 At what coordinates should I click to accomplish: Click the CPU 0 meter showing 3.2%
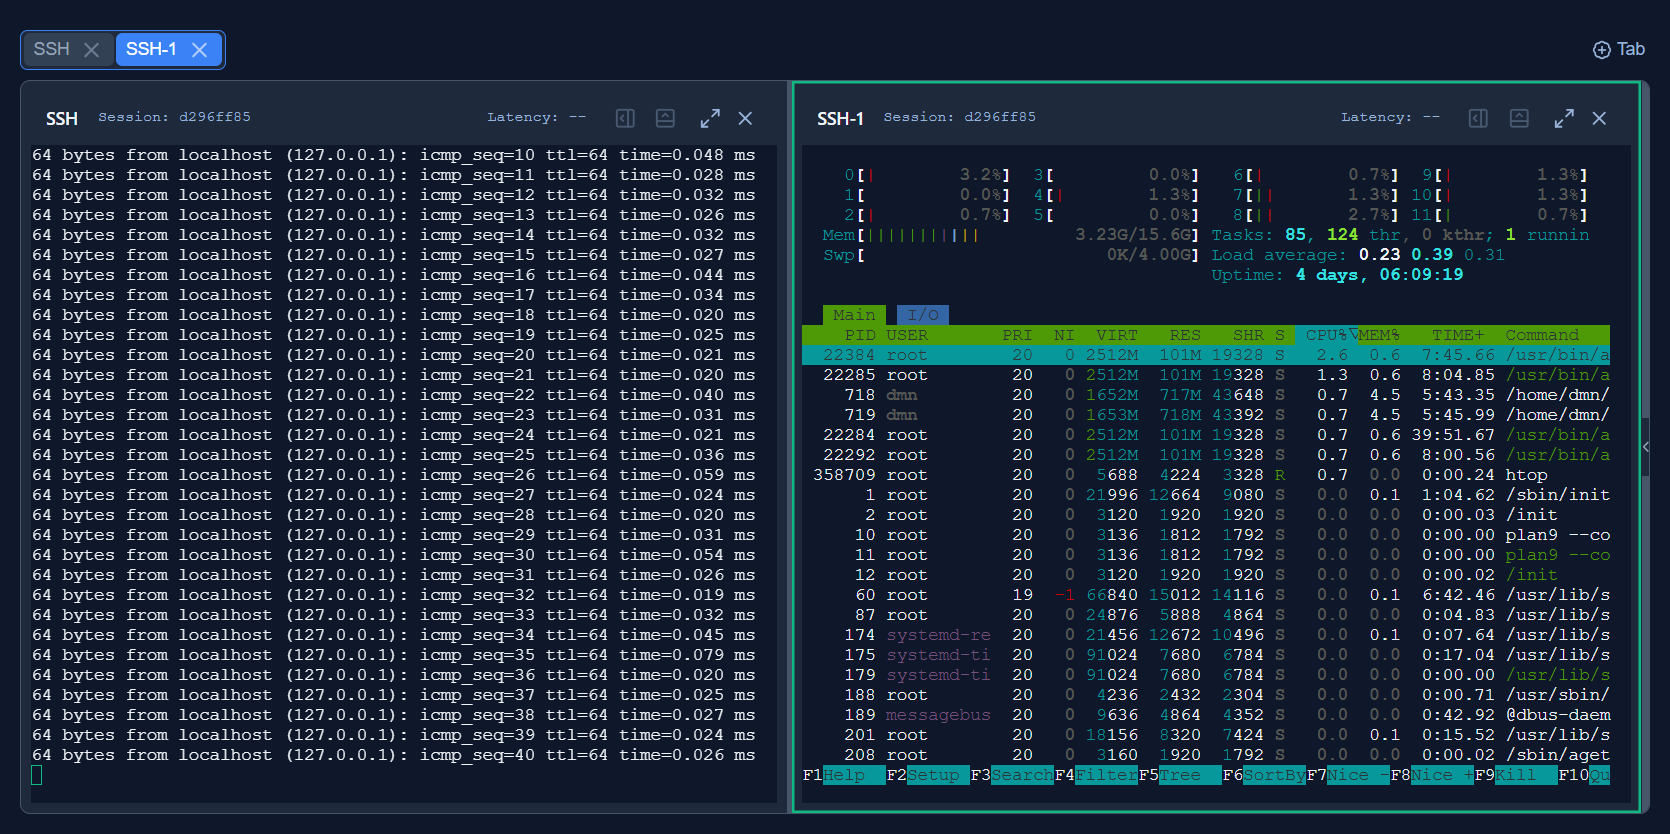click(927, 175)
